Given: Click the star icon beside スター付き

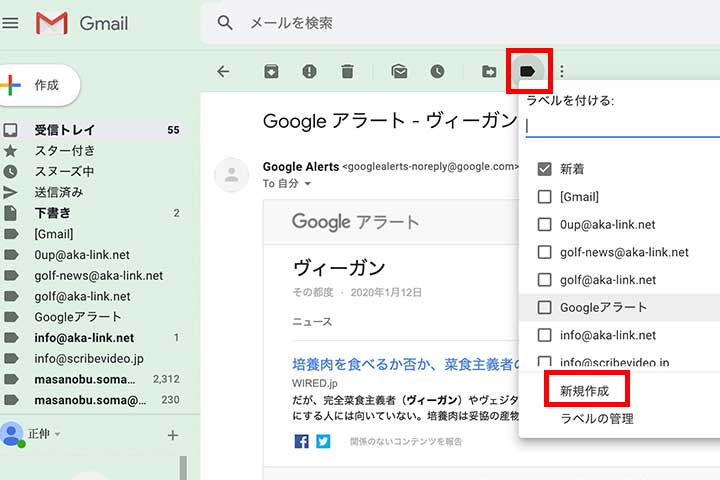Looking at the screenshot, I should (10, 151).
